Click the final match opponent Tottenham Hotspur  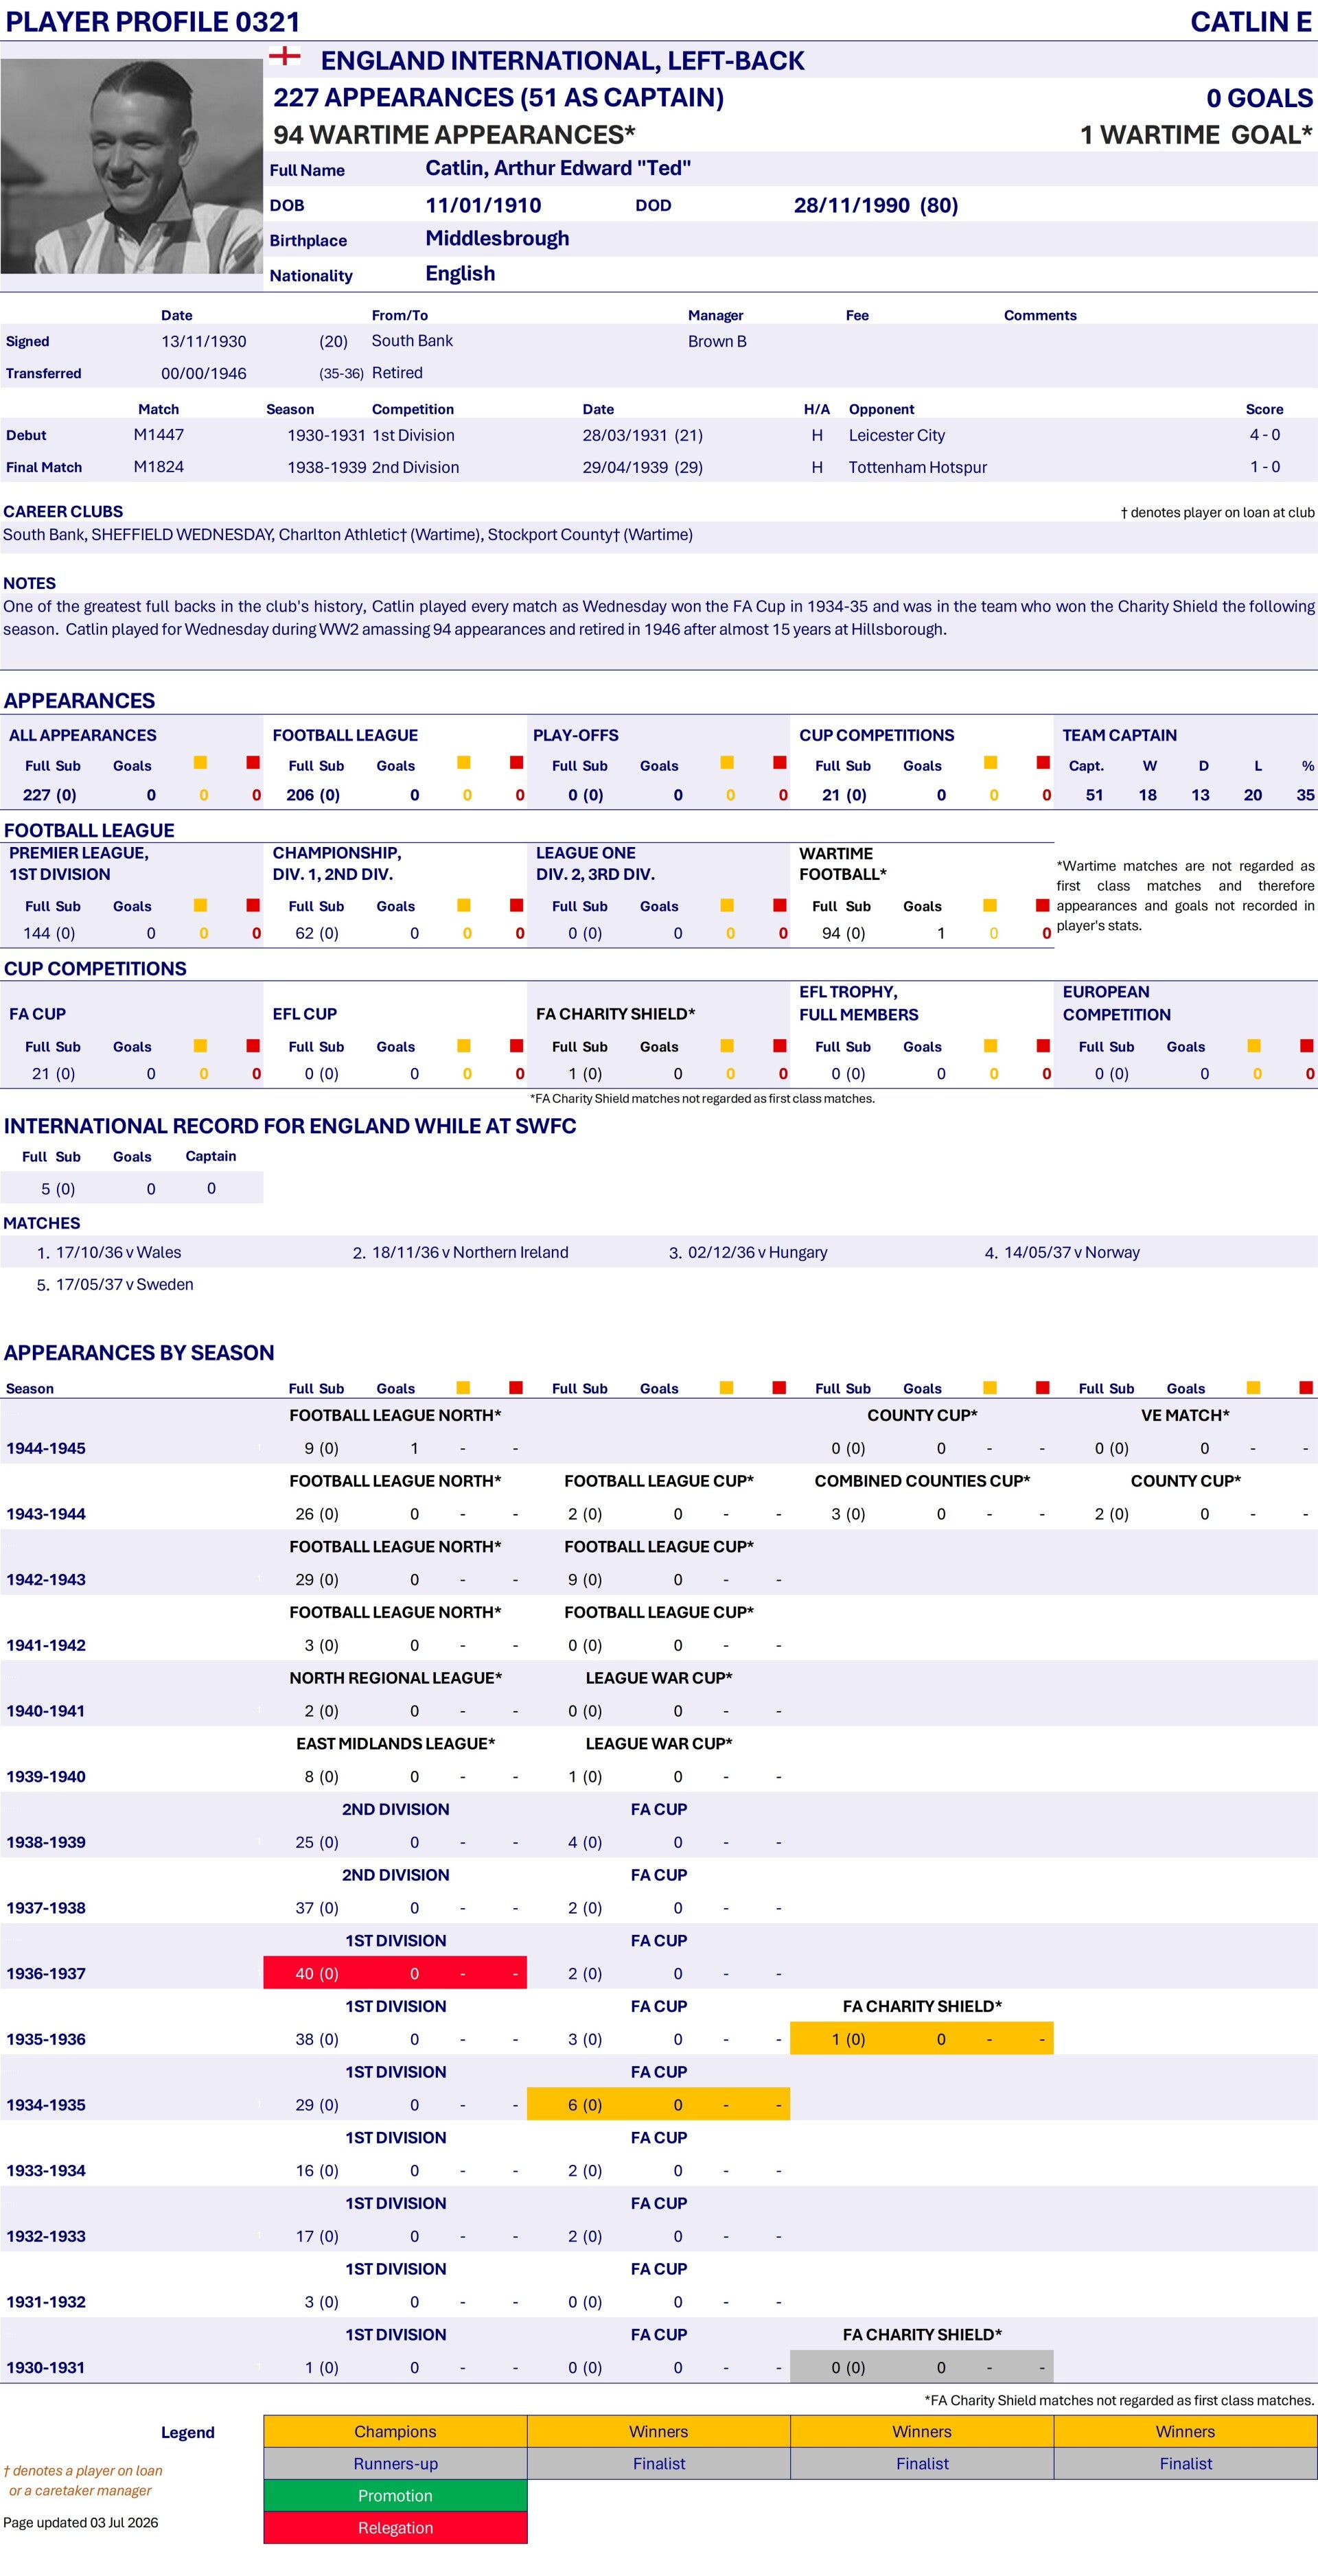(x=918, y=467)
